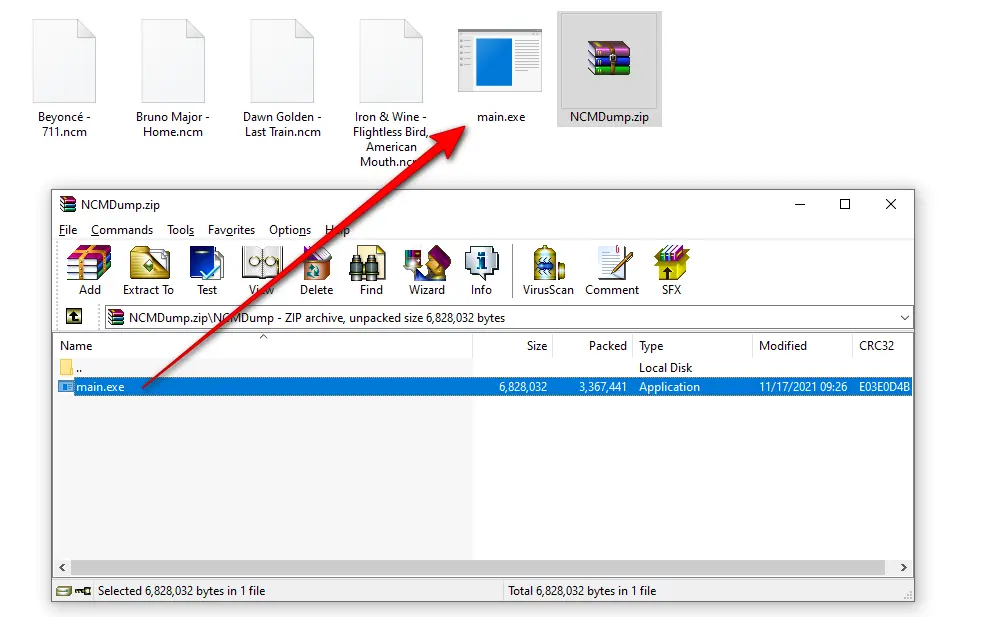The image size is (1000, 617).
Task: Open the Commands menu
Action: pos(122,230)
